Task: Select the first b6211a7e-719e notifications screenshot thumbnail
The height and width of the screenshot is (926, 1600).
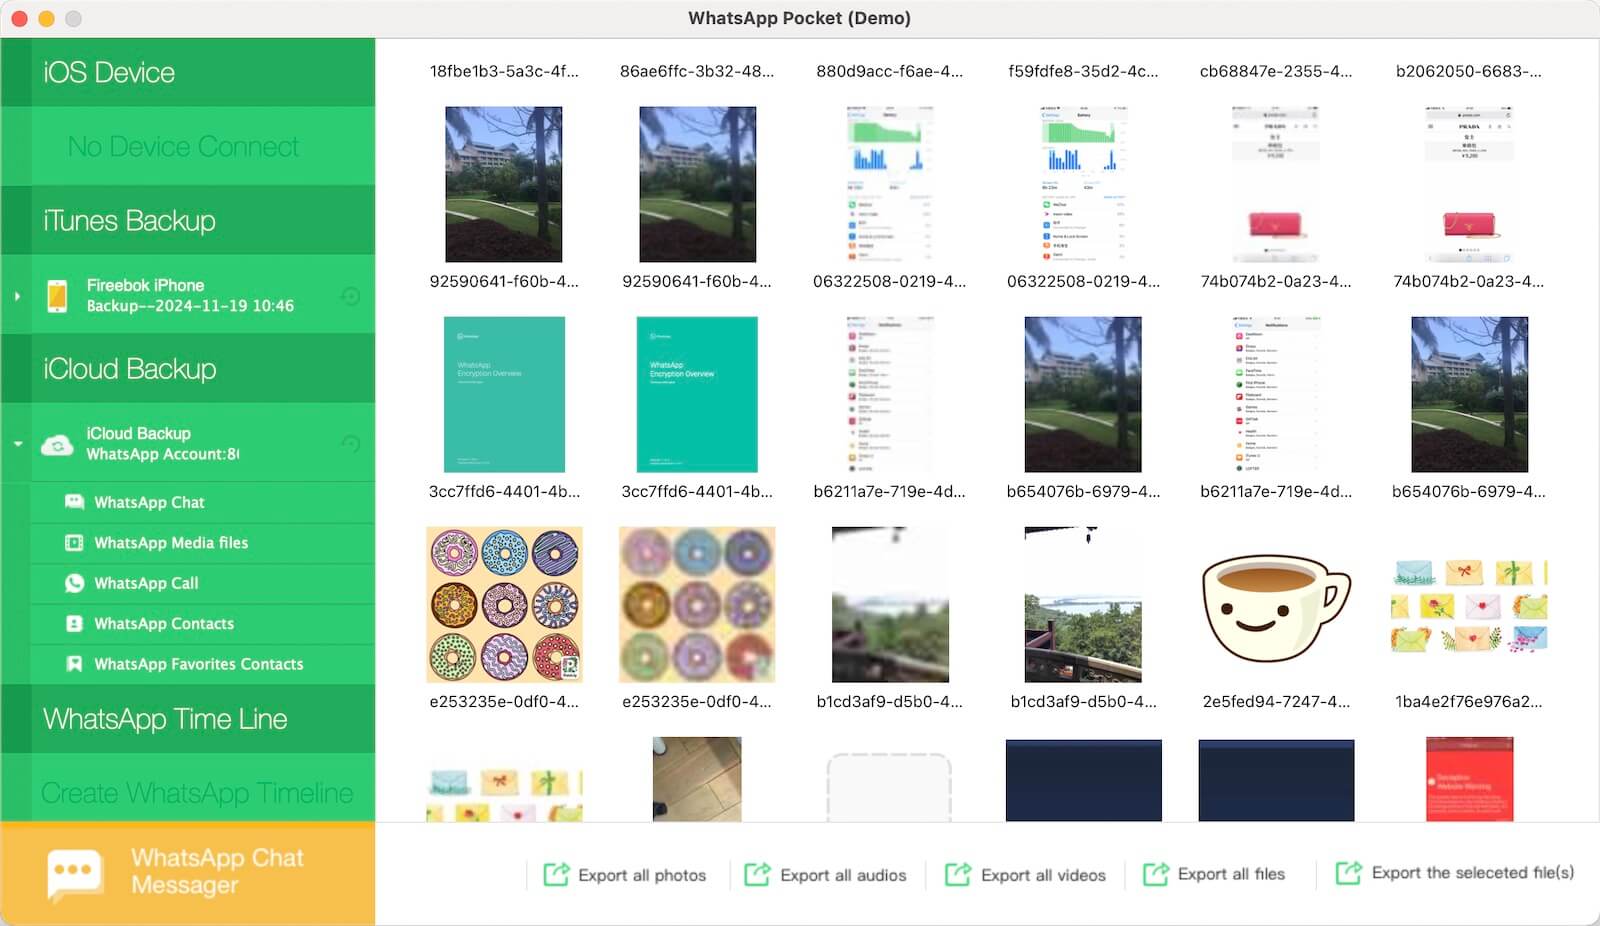Action: pos(890,394)
